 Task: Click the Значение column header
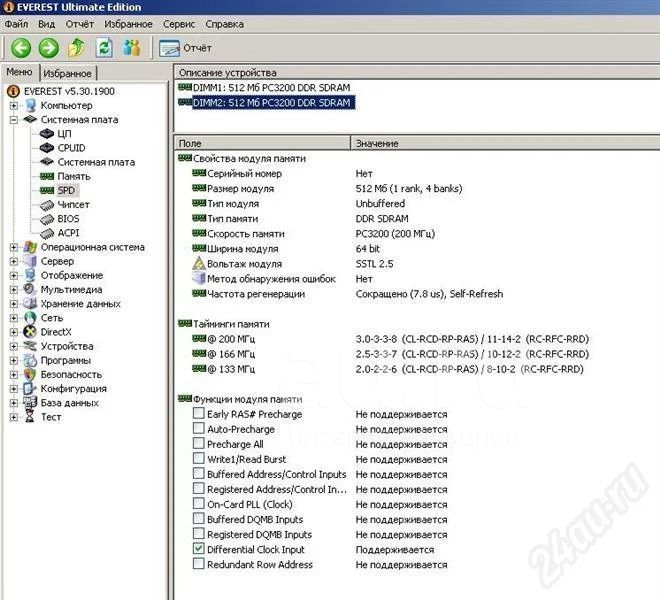(505, 143)
